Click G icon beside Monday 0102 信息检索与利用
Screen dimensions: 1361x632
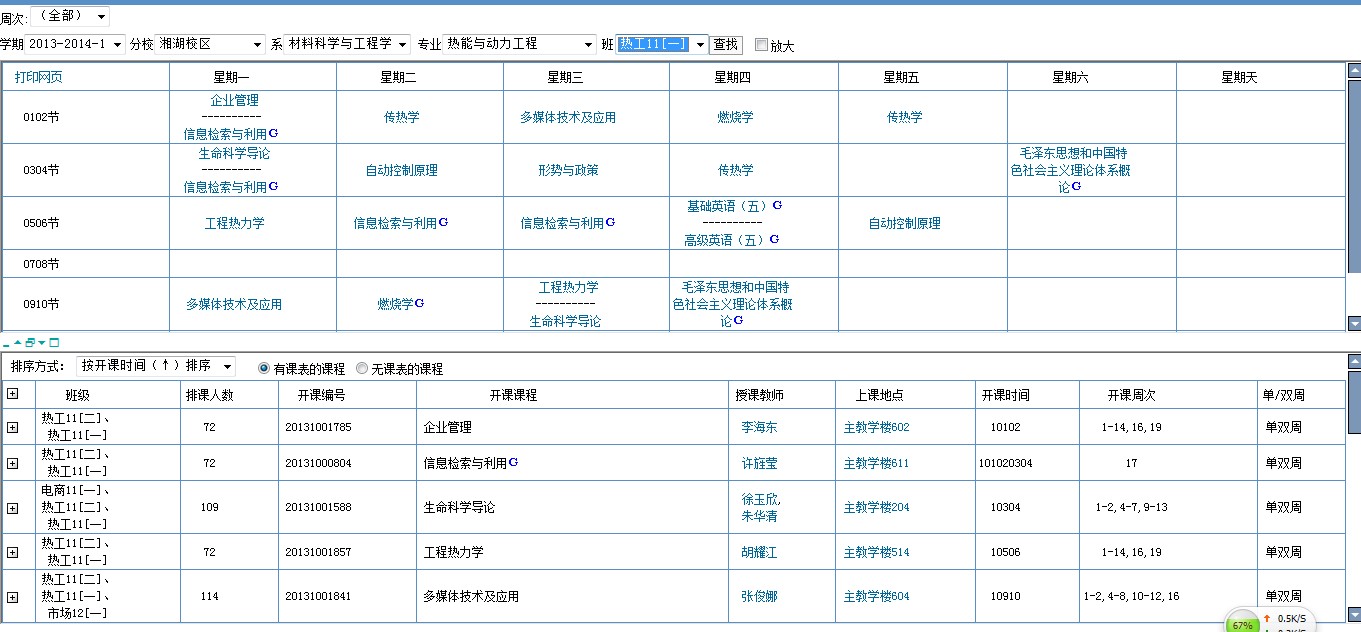274,132
